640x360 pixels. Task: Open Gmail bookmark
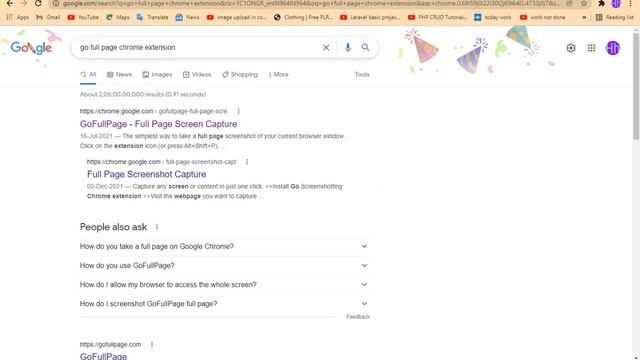(x=48, y=17)
